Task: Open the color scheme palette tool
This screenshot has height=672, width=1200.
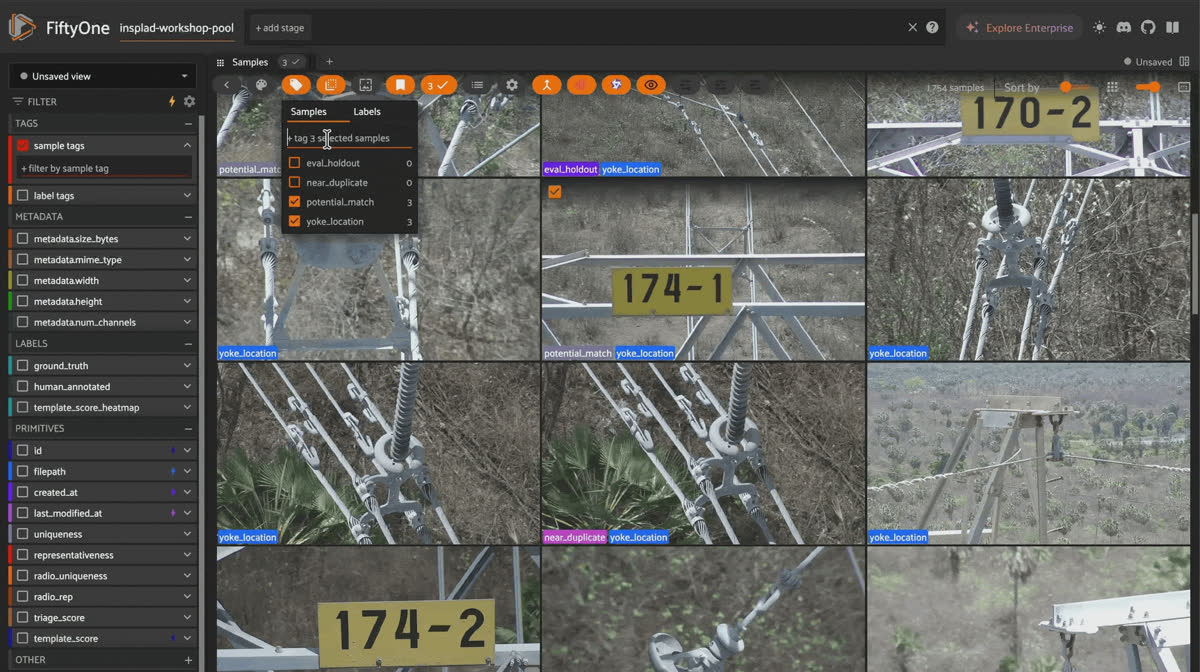Action: click(x=261, y=85)
